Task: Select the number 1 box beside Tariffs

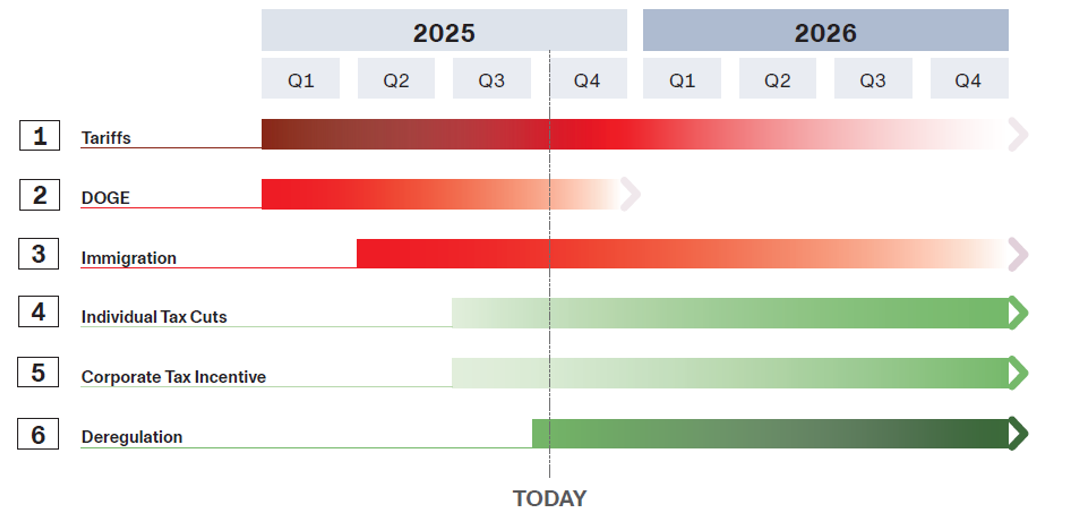Action: tap(39, 134)
